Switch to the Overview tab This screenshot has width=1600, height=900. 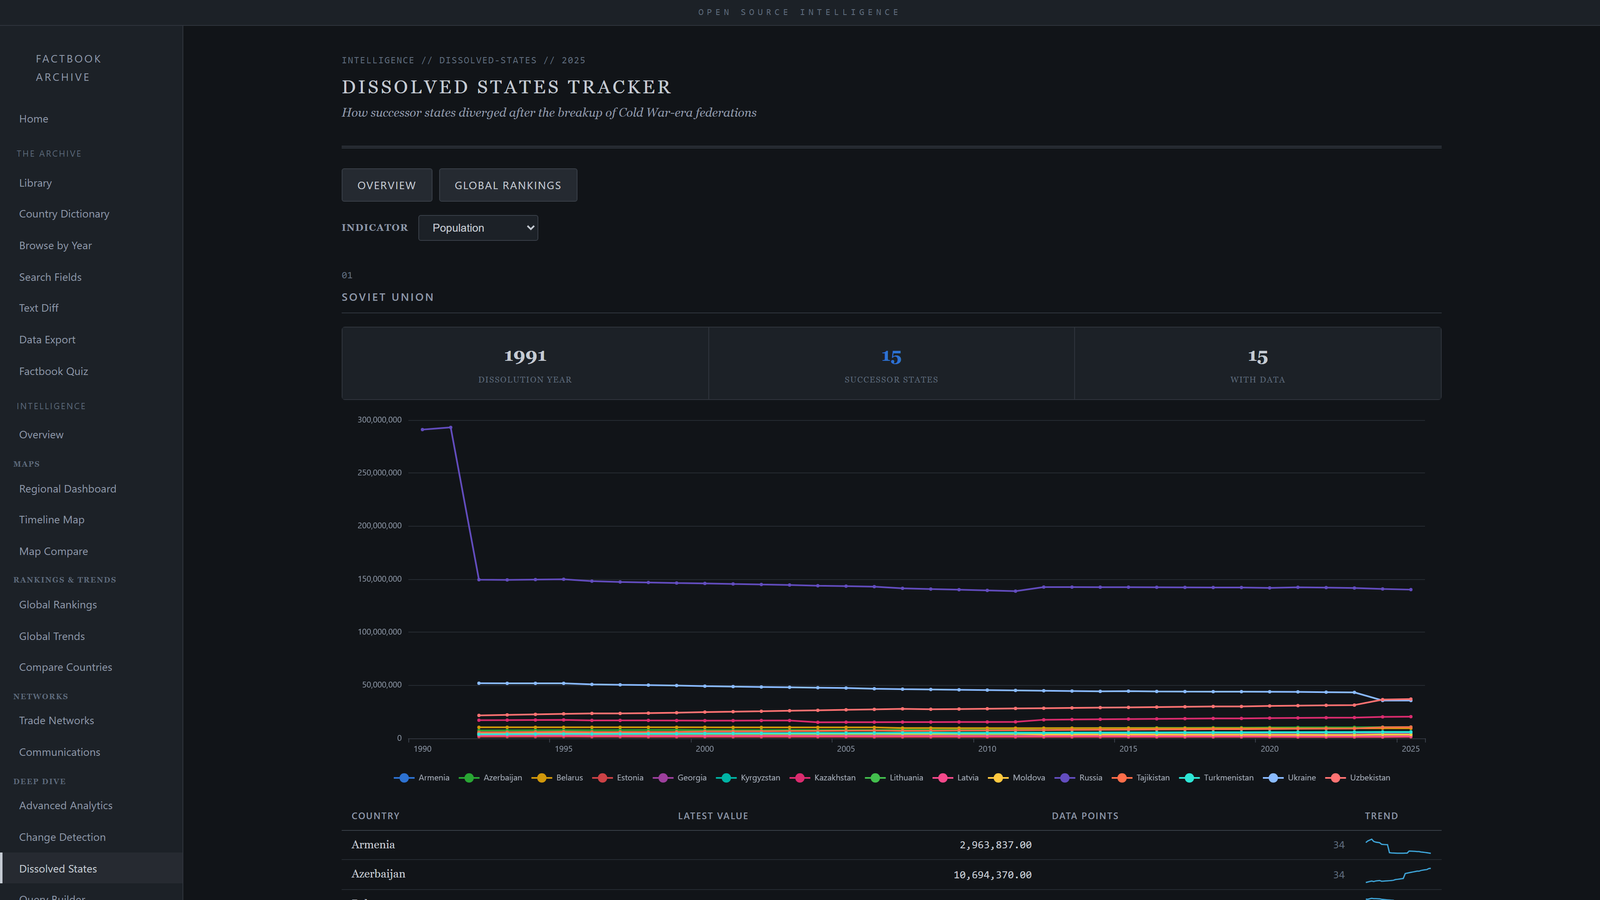pyautogui.click(x=387, y=185)
